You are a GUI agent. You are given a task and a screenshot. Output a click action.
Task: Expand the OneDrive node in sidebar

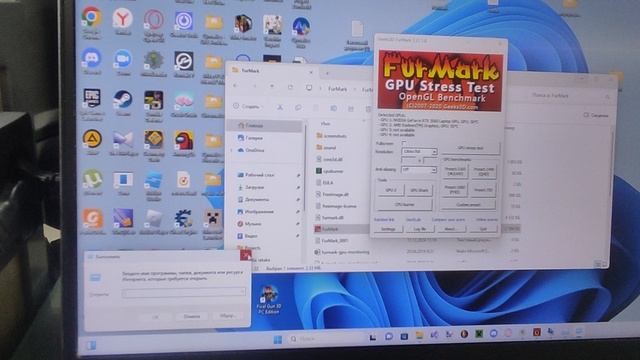[232, 150]
